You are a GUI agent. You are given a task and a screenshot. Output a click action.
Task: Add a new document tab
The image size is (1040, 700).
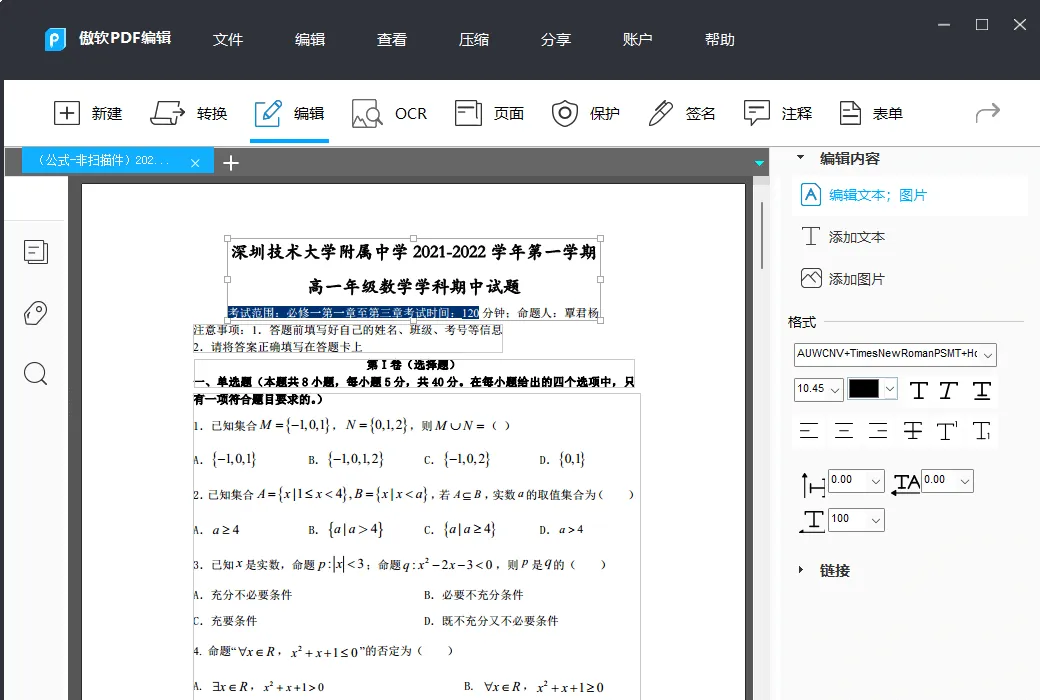[231, 163]
